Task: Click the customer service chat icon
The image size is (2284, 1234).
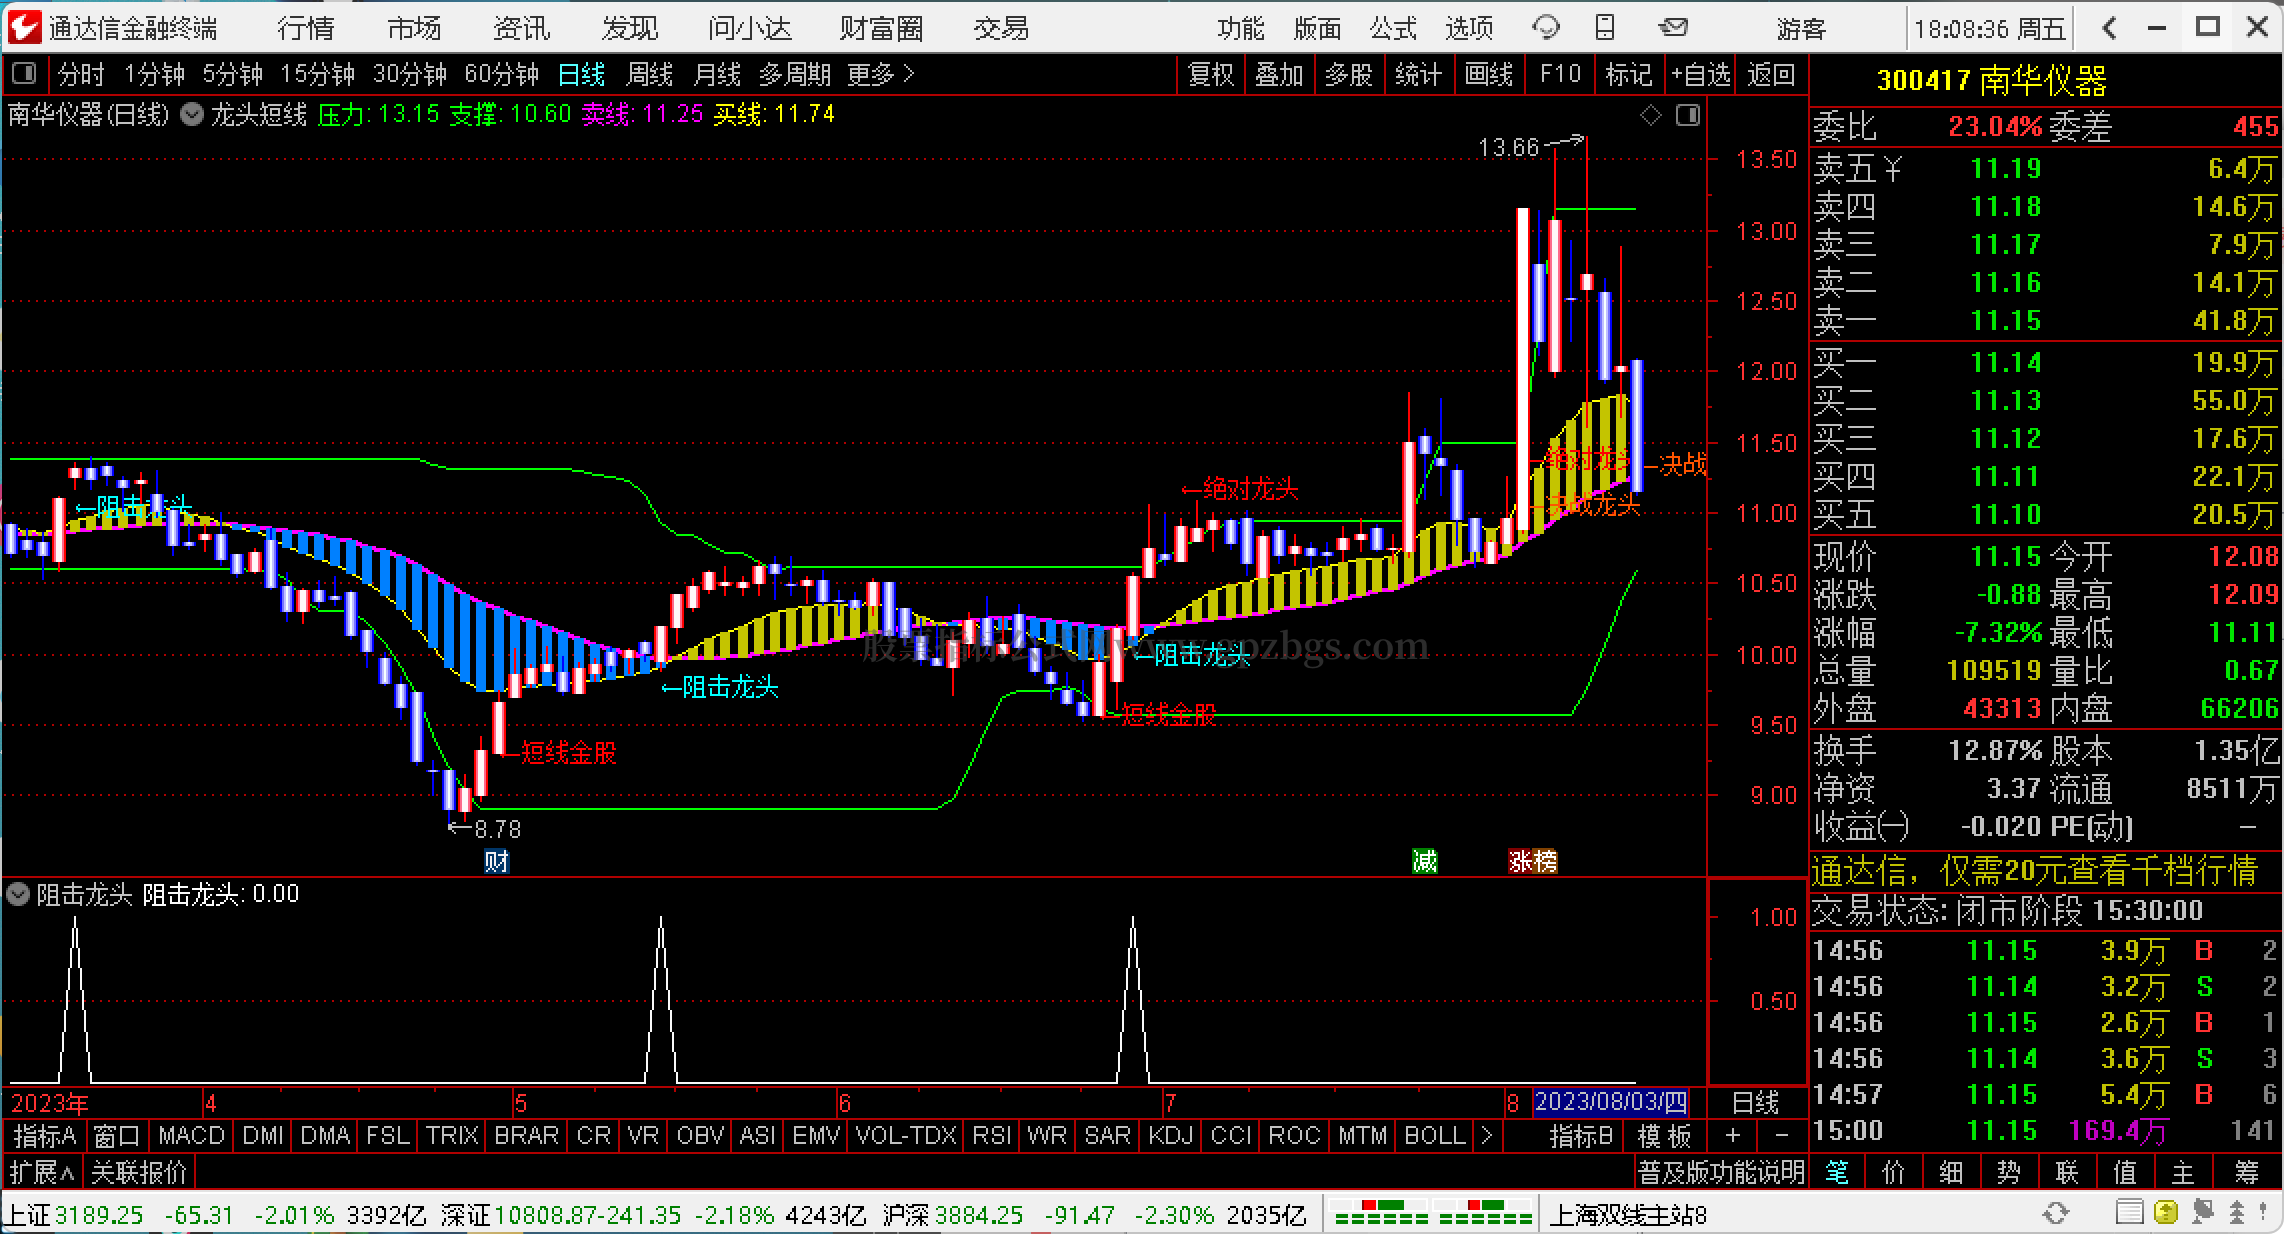Action: [1546, 28]
